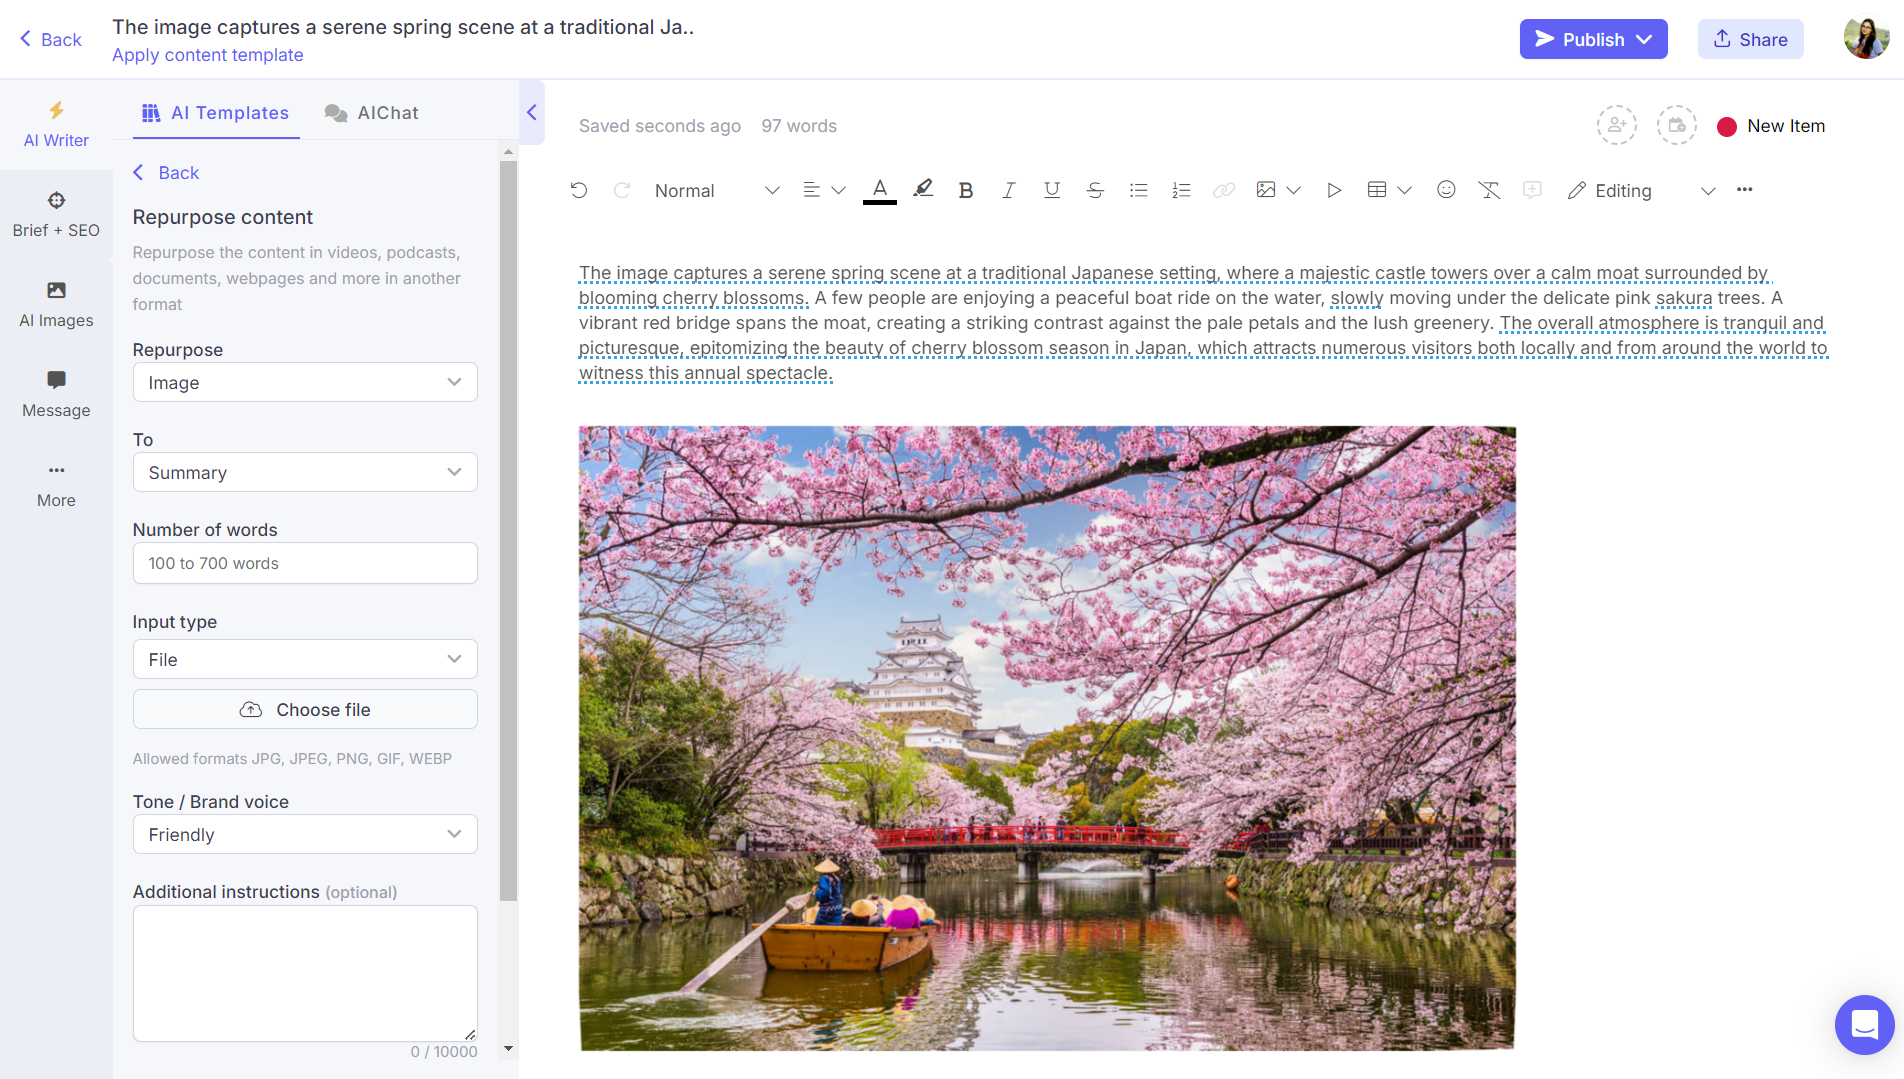Click the red New Item status dot
This screenshot has height=1079, width=1904.
click(1726, 126)
